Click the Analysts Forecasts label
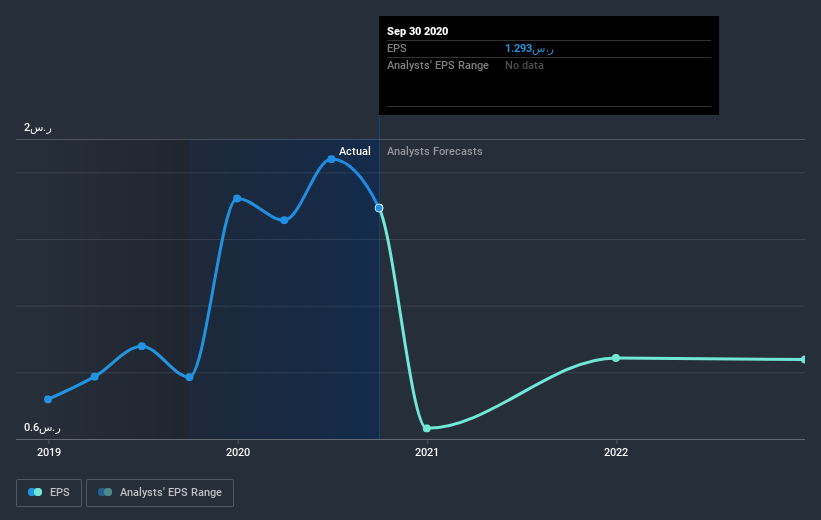This screenshot has height=520, width=821. (x=435, y=151)
